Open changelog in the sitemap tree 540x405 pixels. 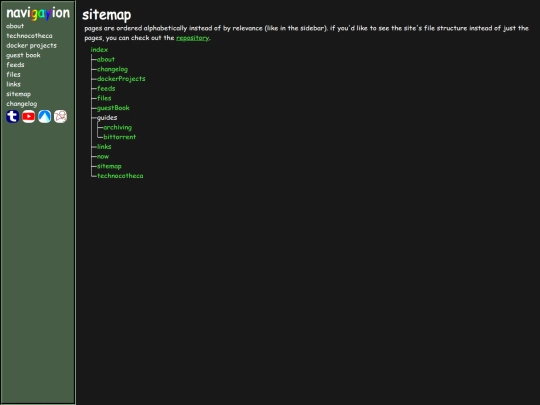click(112, 69)
